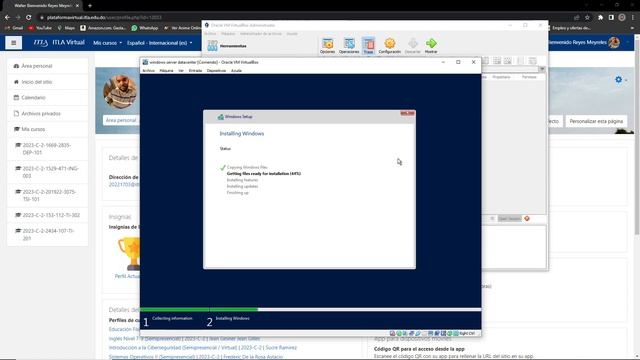The width and height of the screenshot is (640, 360).
Task: Reload the page in Chrome
Action: pyautogui.click(x=29, y=17)
